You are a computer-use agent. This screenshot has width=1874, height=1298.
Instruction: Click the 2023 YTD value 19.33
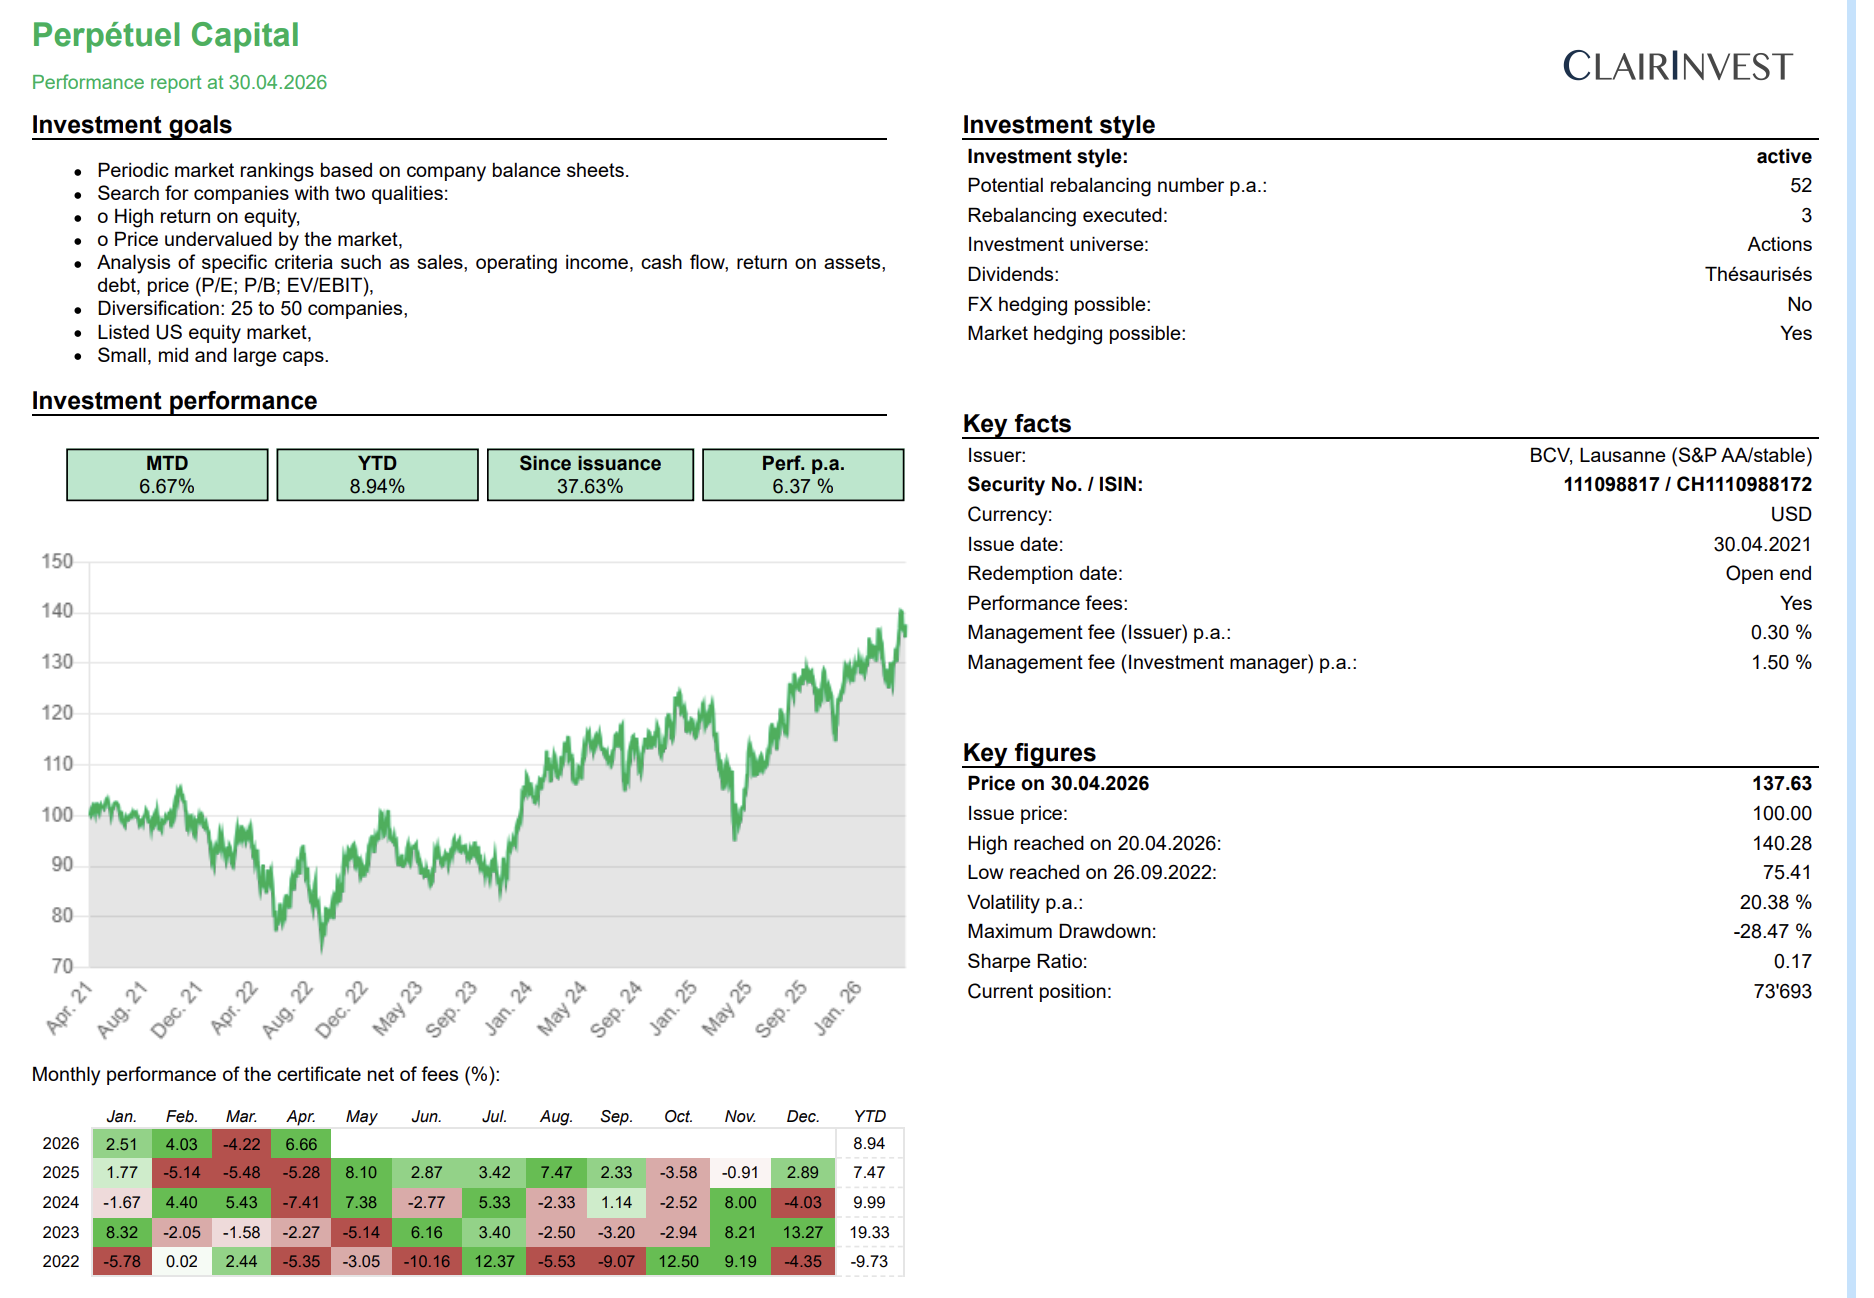pos(869,1233)
